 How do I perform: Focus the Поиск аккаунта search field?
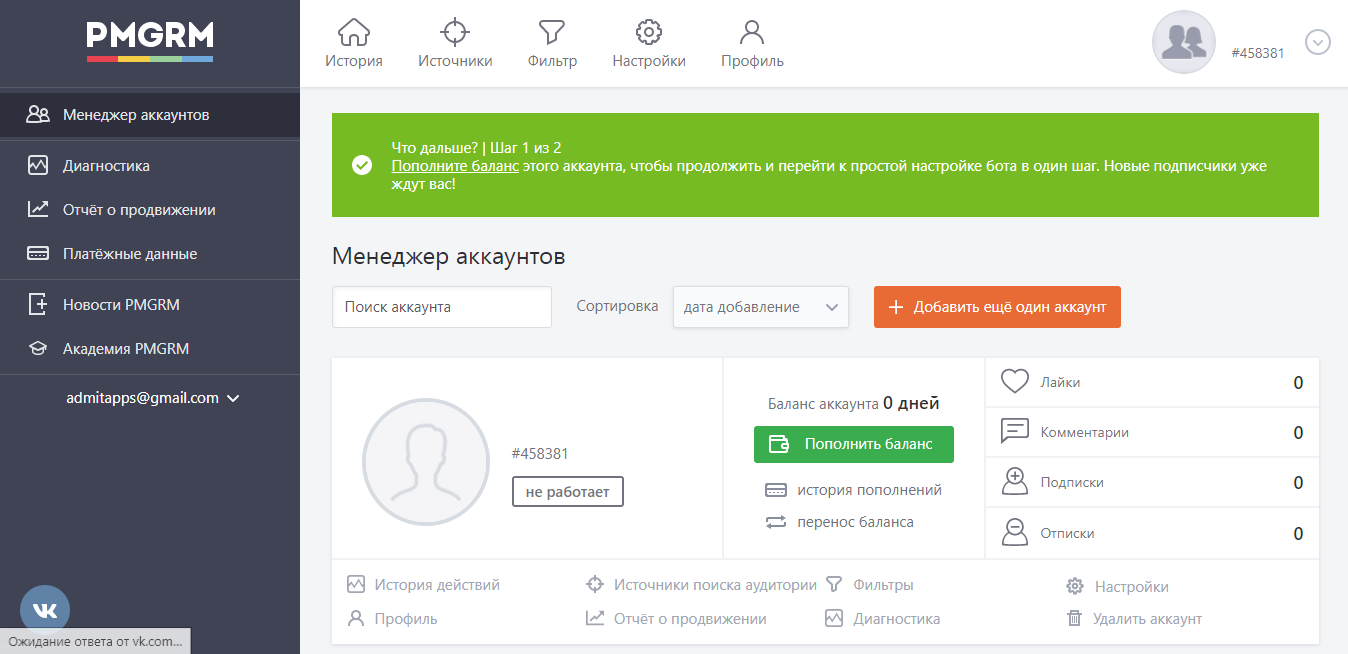[442, 307]
